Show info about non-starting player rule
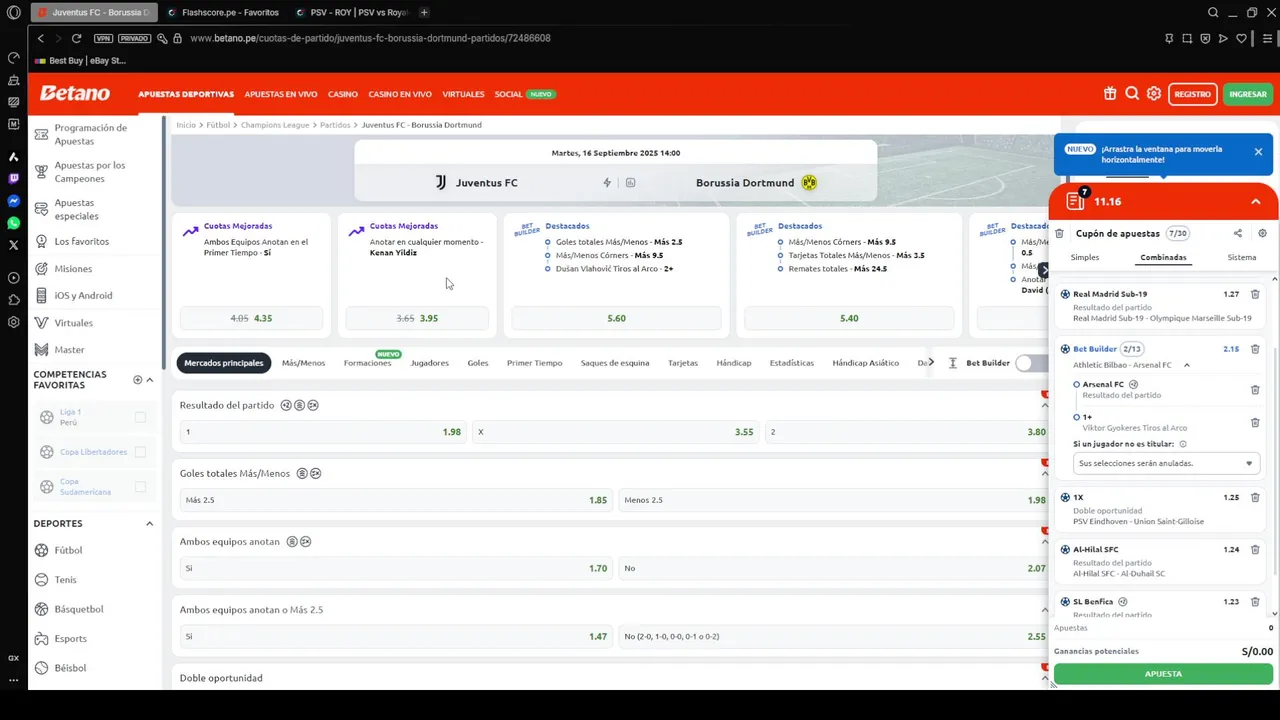1280x720 pixels. pos(1183,444)
